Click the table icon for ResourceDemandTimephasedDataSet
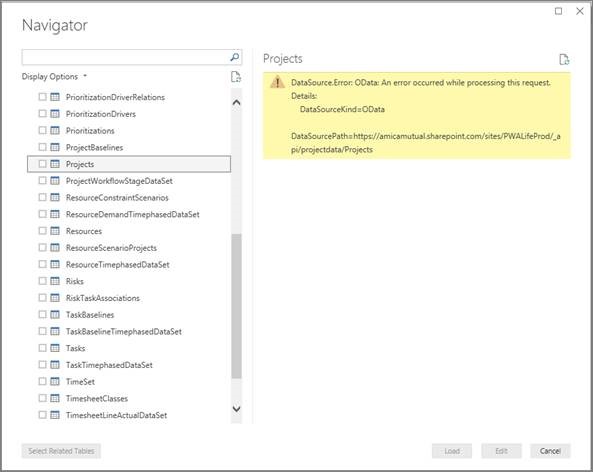Image resolution: width=593 pixels, height=472 pixels. click(55, 214)
